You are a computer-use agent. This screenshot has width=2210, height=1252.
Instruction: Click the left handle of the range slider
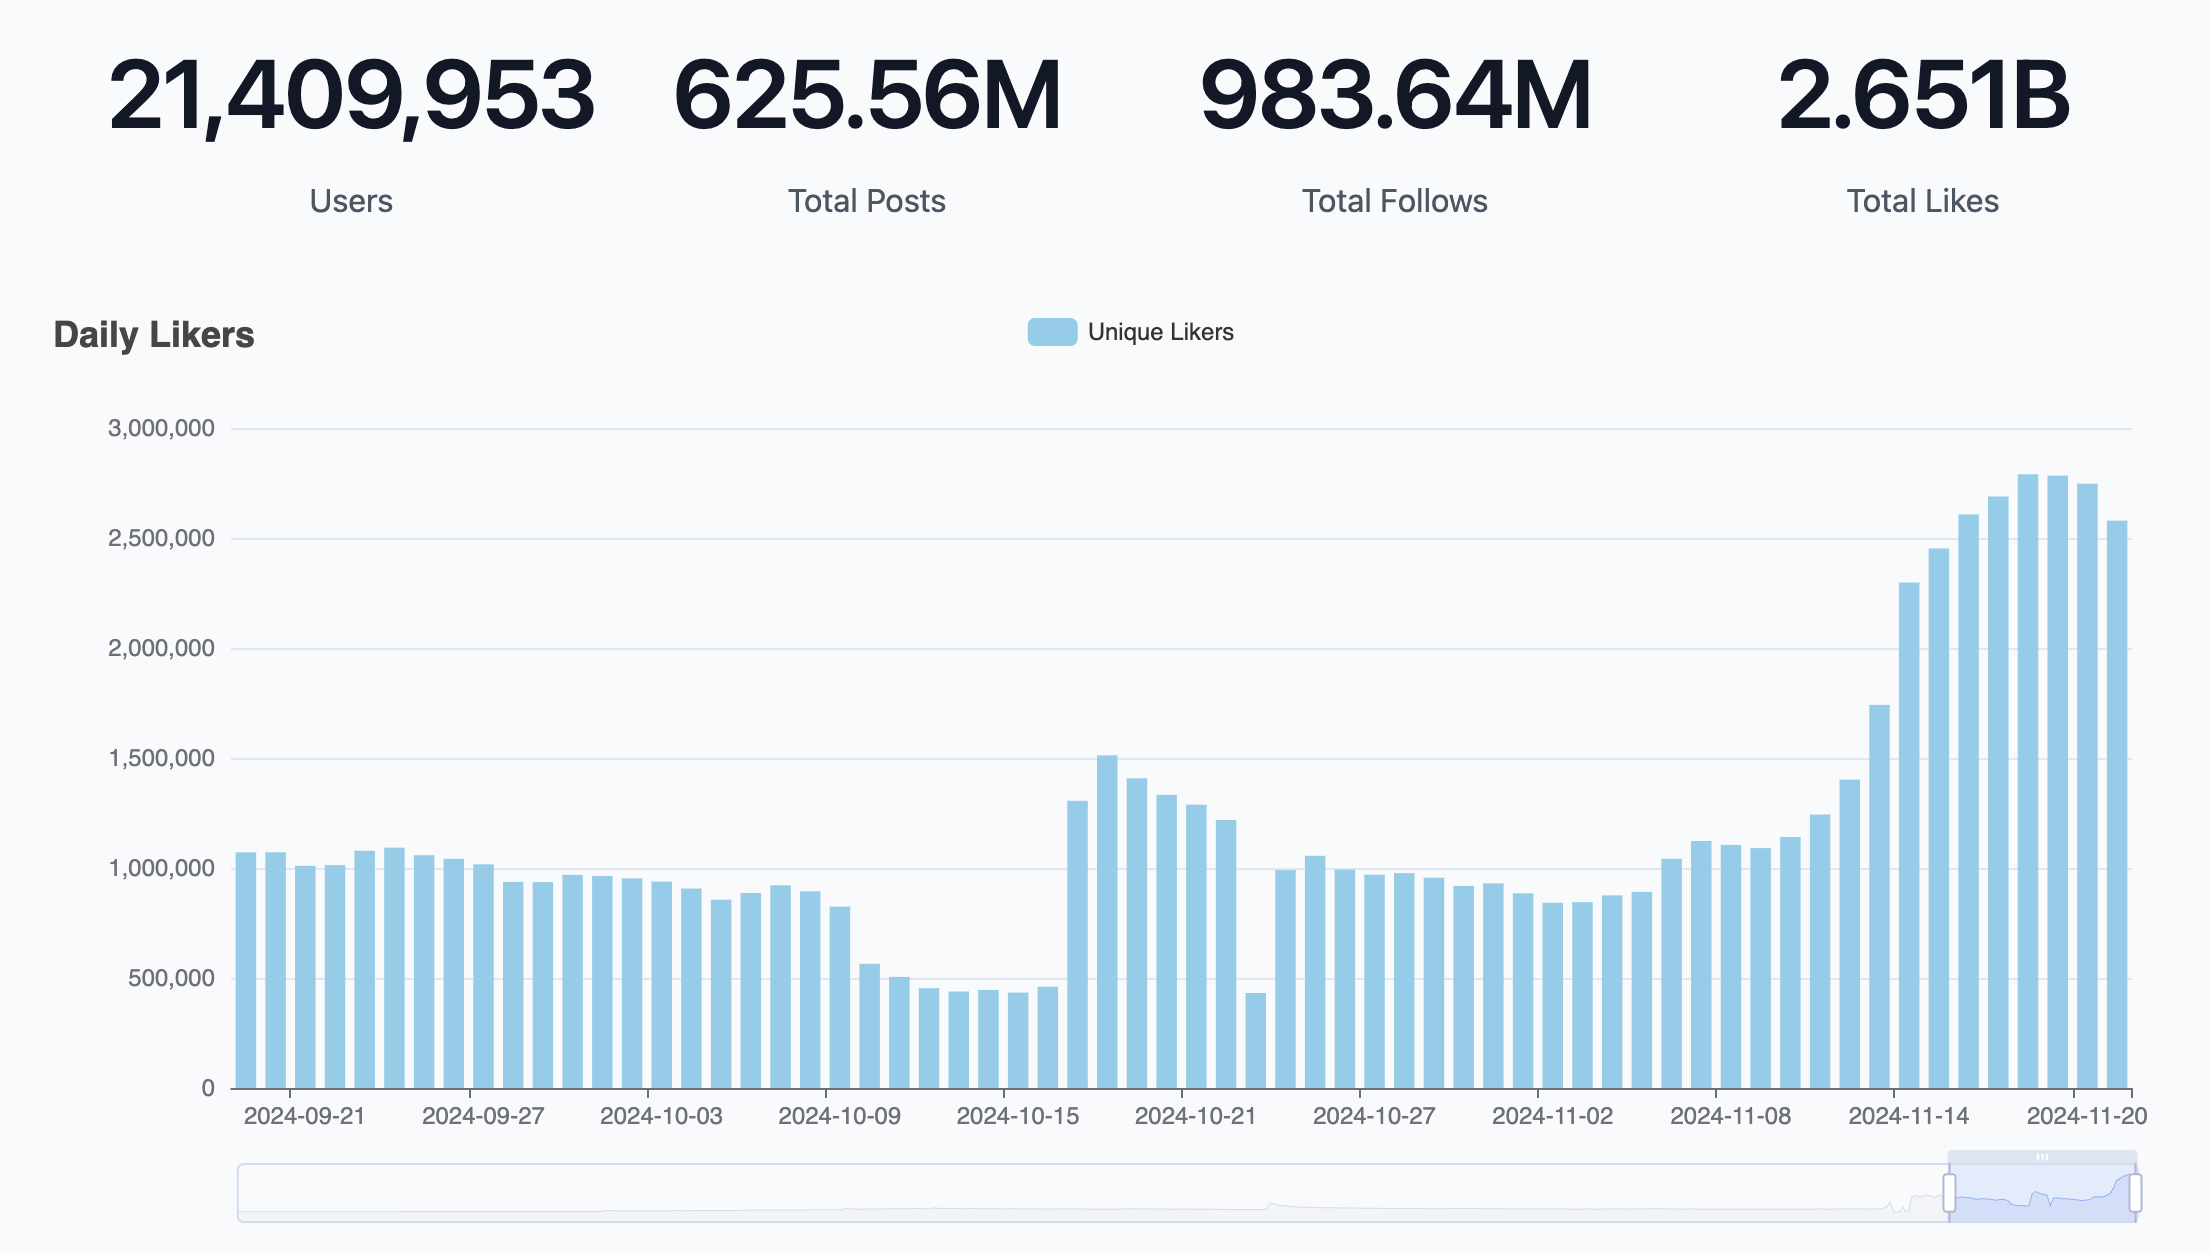(x=1949, y=1193)
